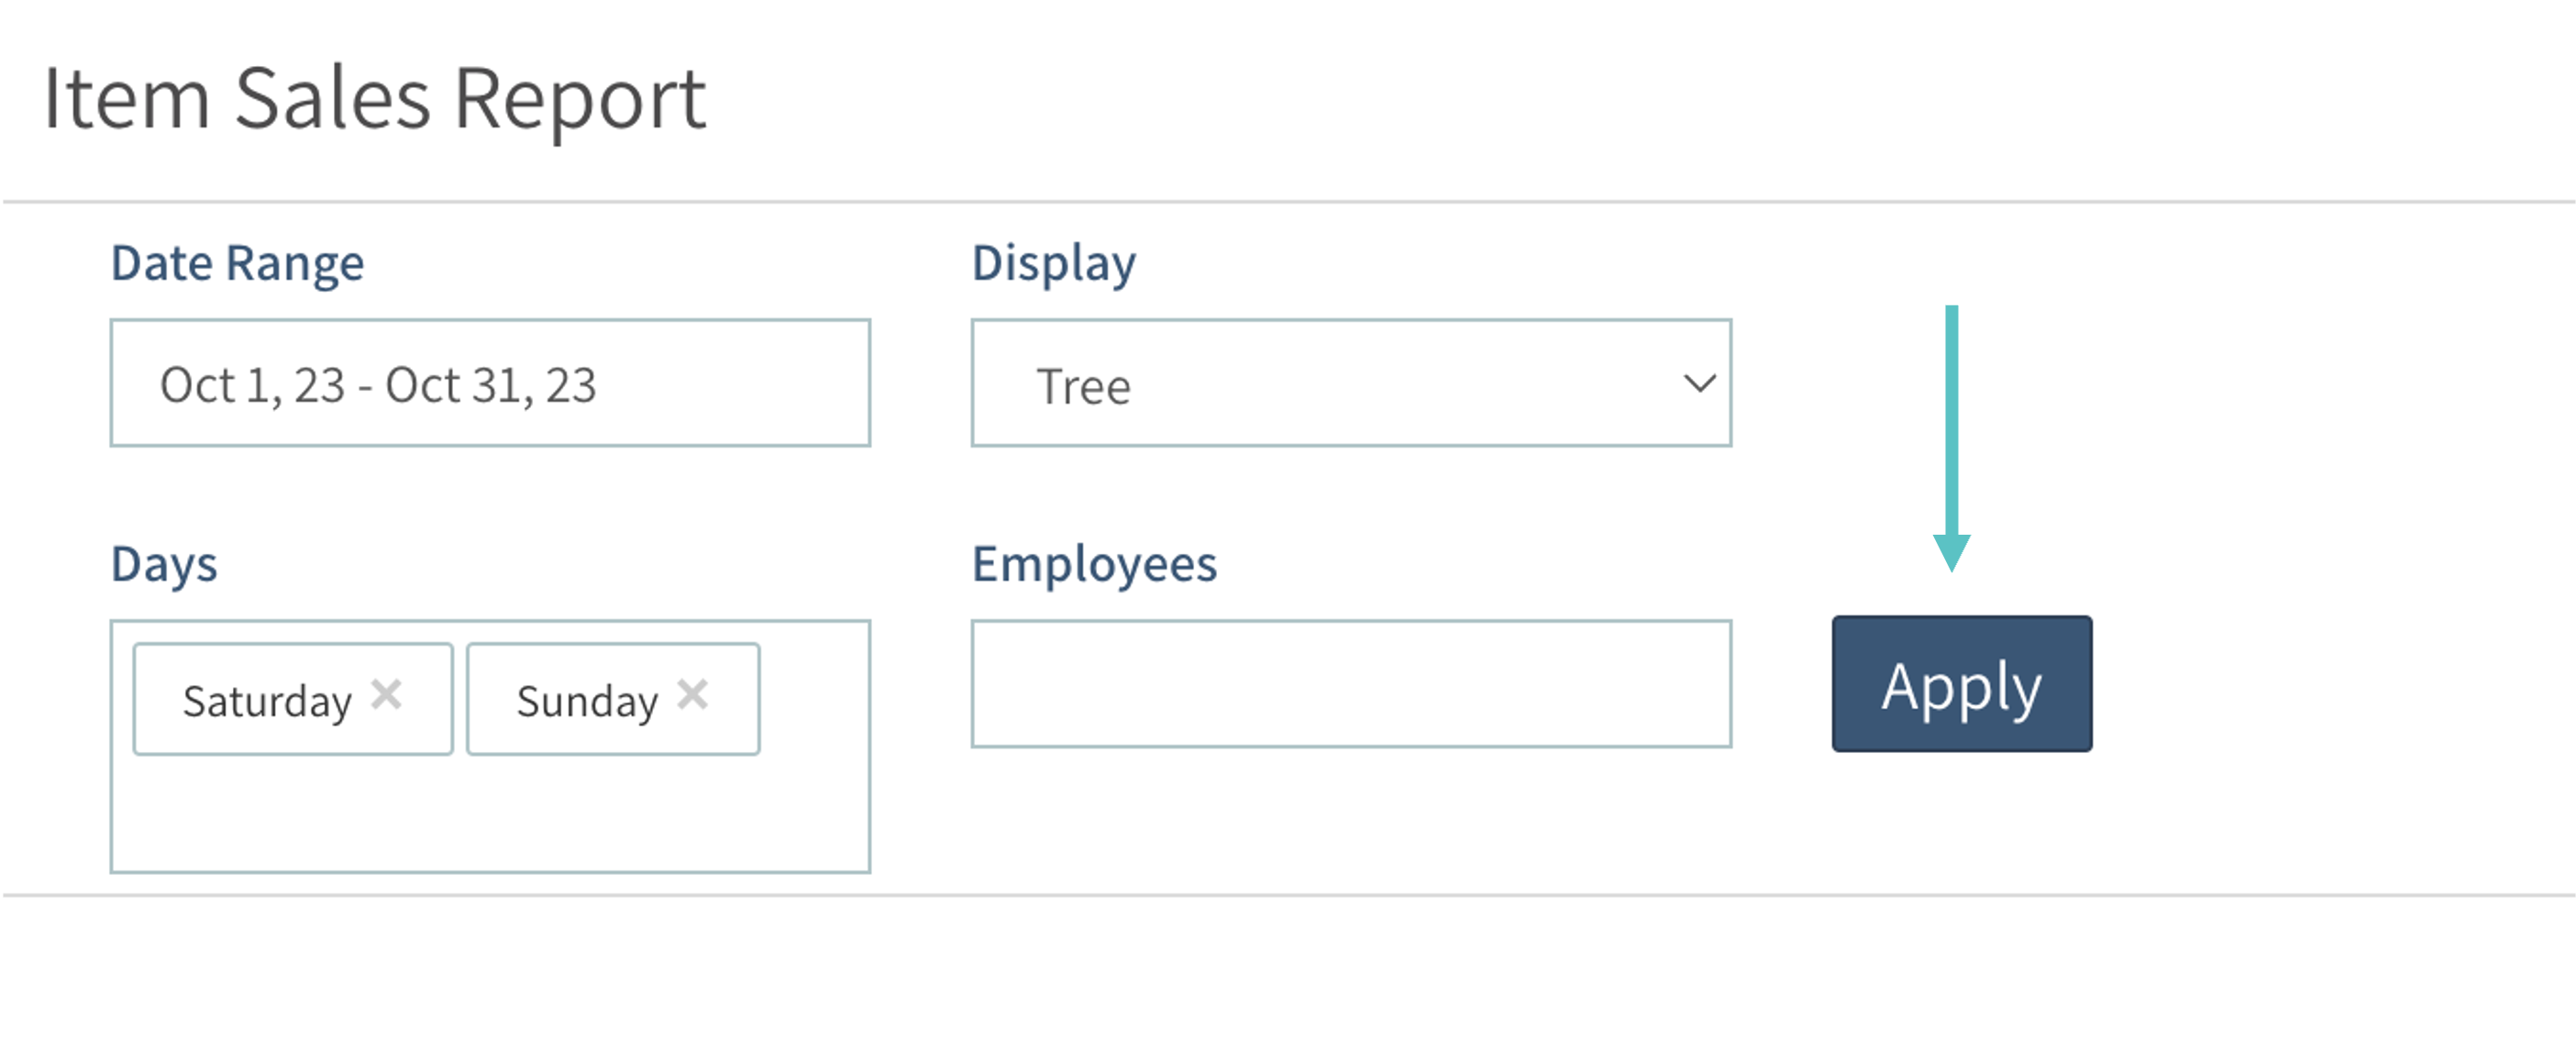Click the Employees field label
2576x1063 pixels.
coord(1094,564)
